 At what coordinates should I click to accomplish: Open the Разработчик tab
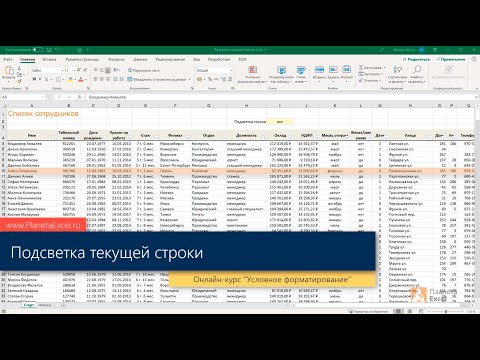219,59
